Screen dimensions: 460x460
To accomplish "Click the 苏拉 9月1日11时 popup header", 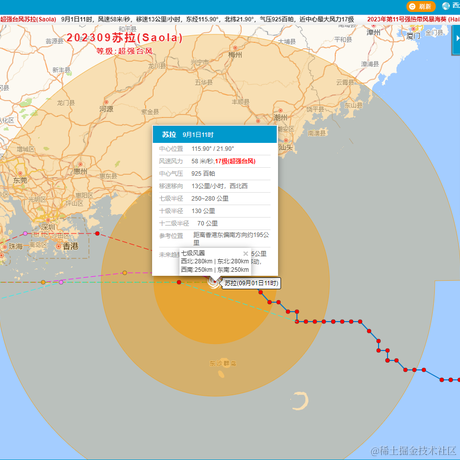I will (215, 134).
